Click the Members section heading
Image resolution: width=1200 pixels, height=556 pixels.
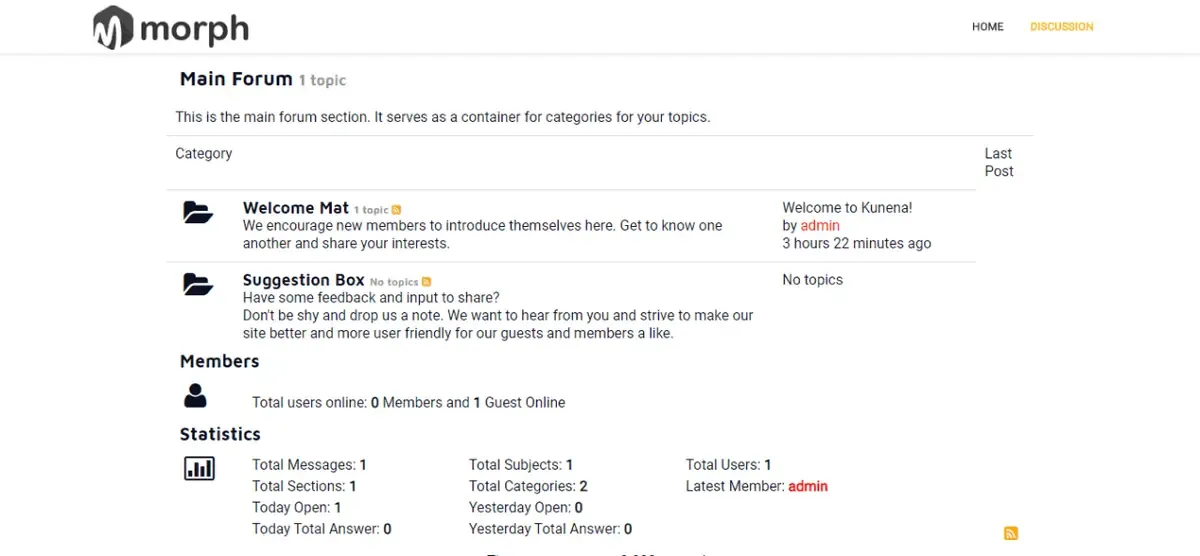(x=220, y=361)
